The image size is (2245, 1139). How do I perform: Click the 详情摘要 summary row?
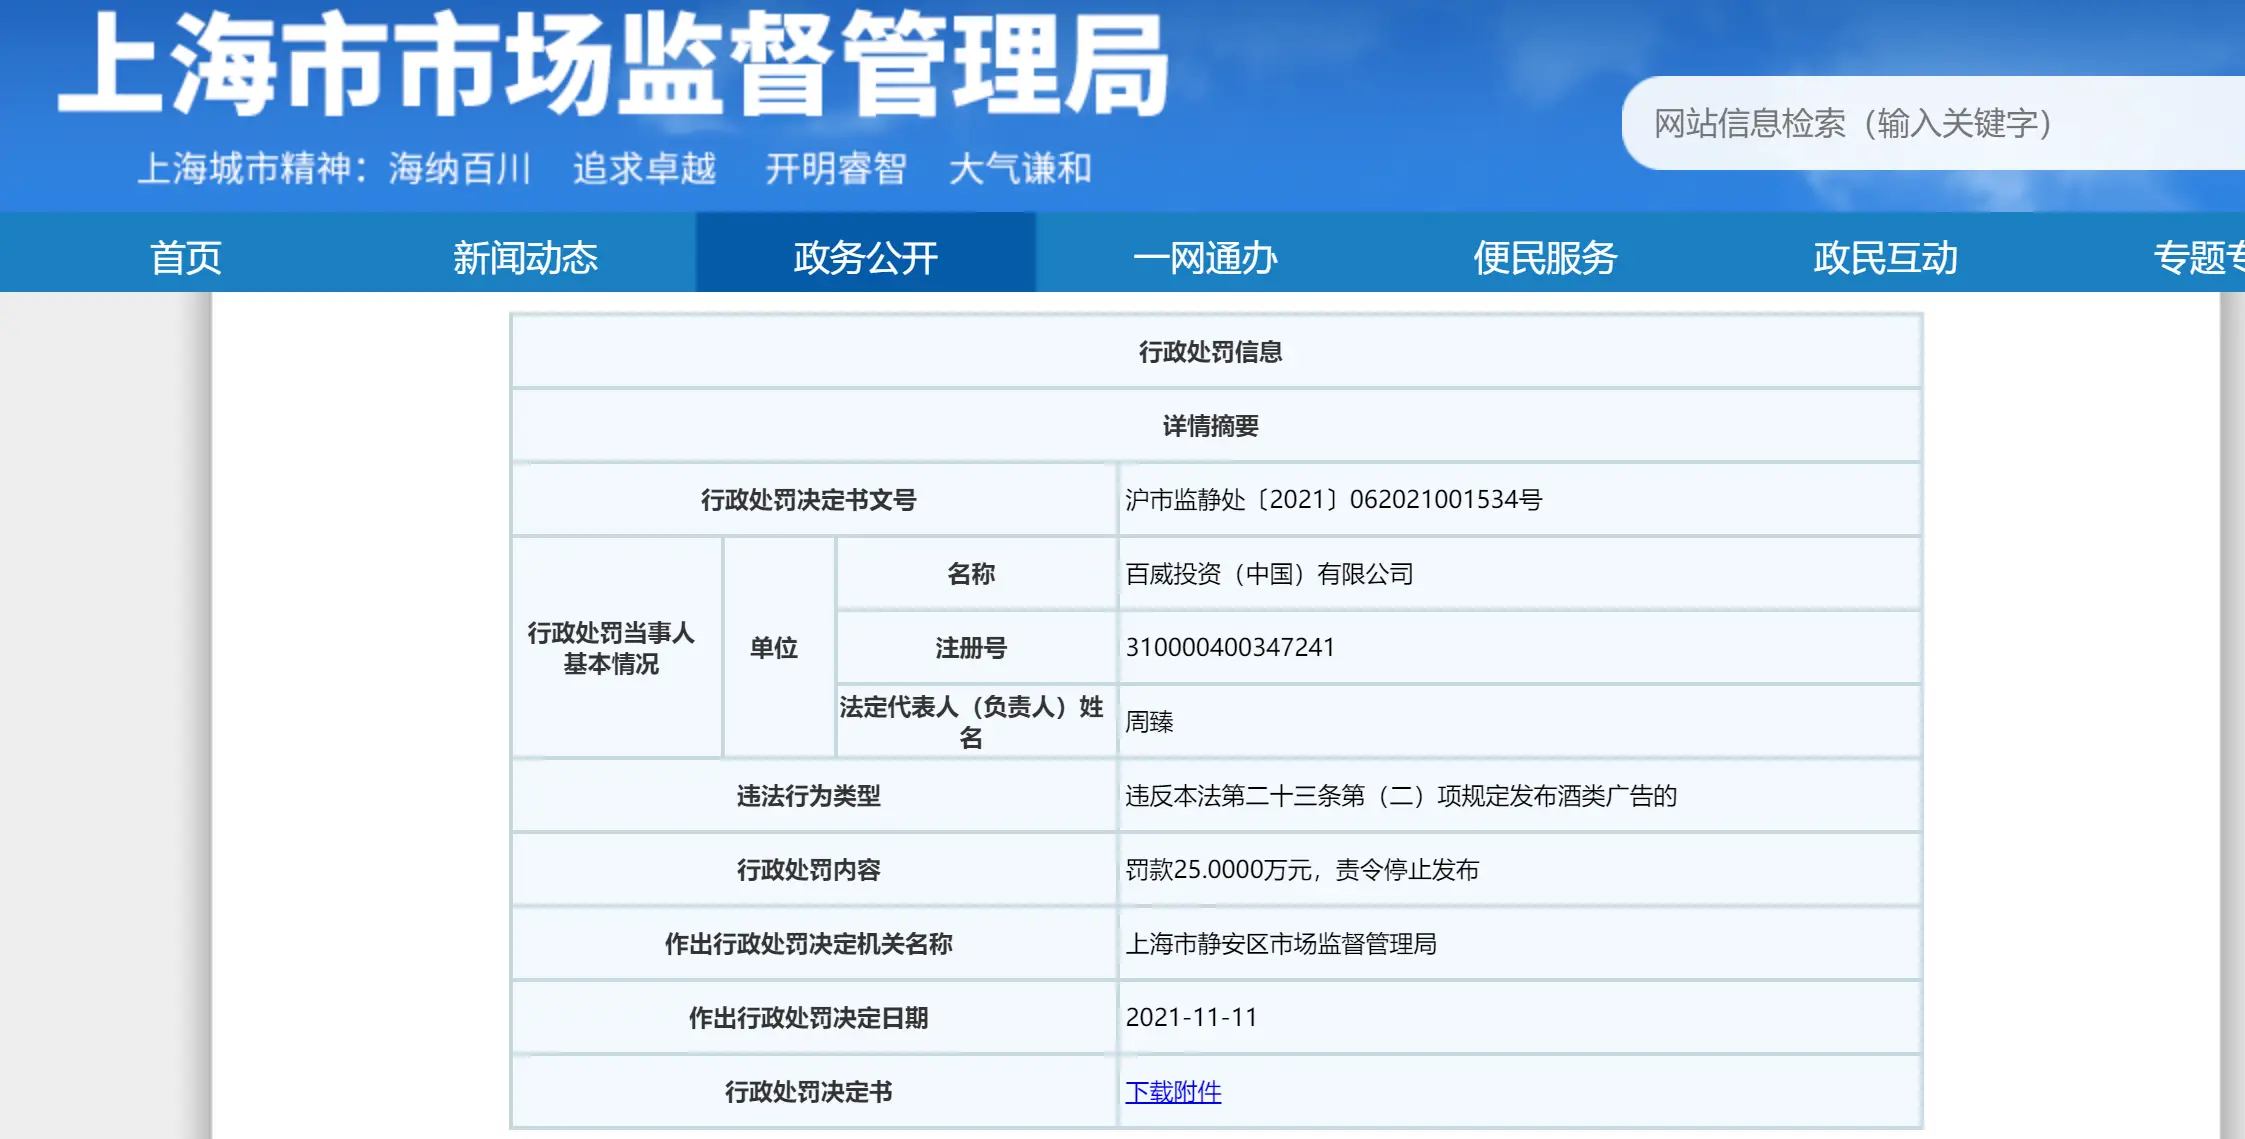(x=1219, y=424)
